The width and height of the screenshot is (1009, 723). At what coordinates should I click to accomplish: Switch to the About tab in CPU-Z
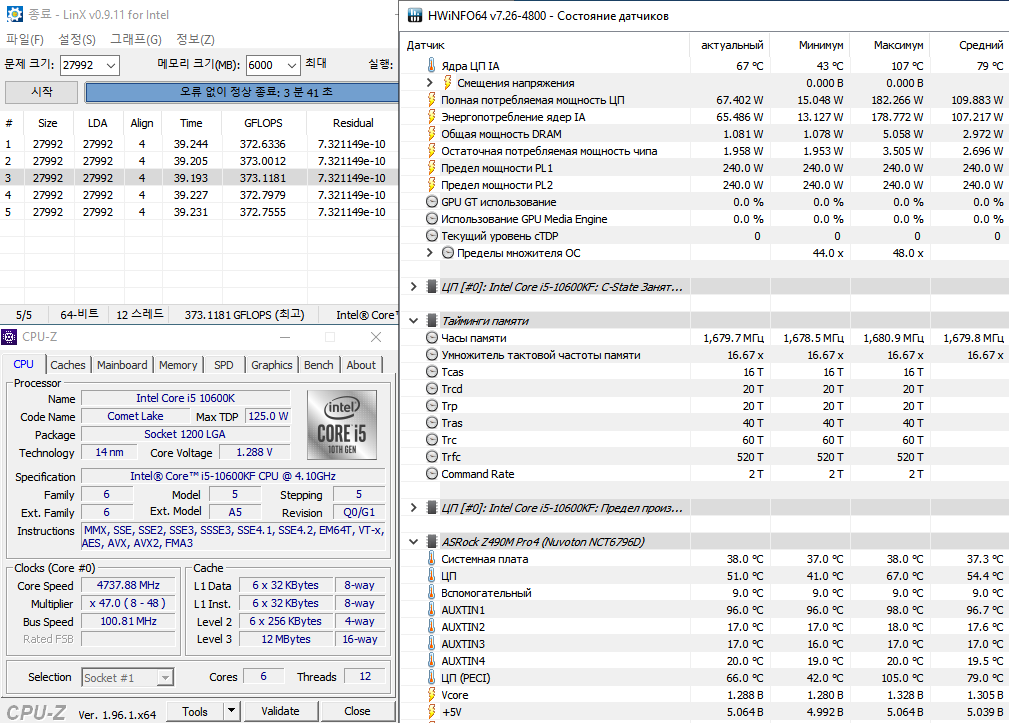click(x=361, y=365)
